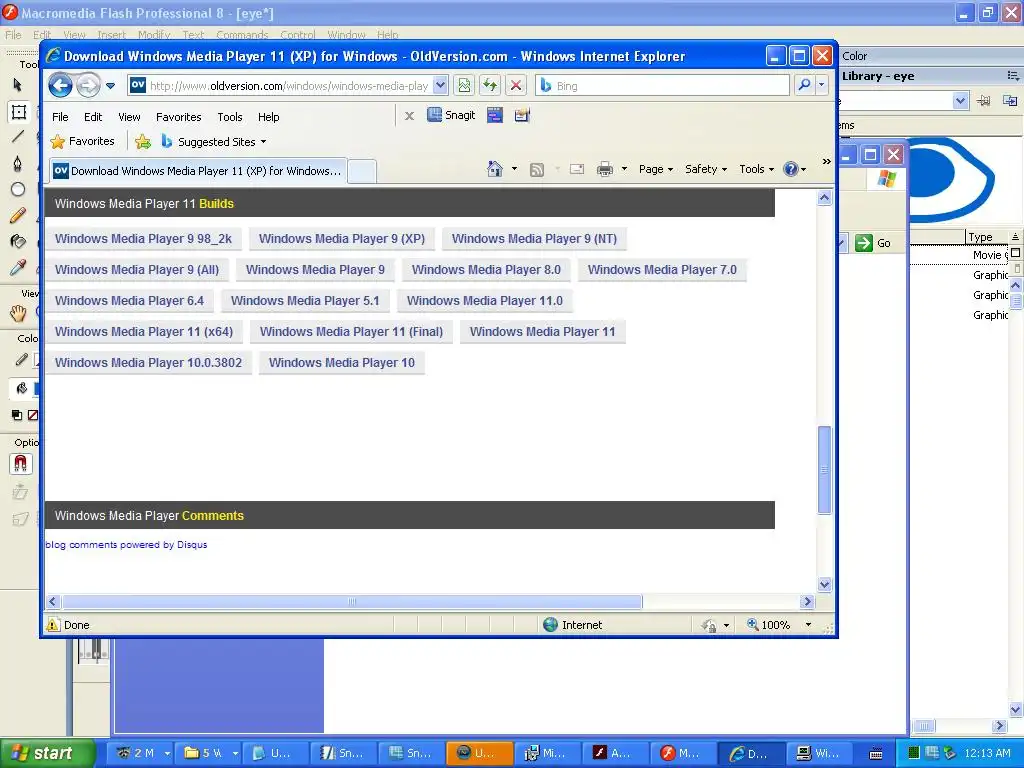Click the Stop loading icon
The width and height of the screenshot is (1024, 768).
516,86
